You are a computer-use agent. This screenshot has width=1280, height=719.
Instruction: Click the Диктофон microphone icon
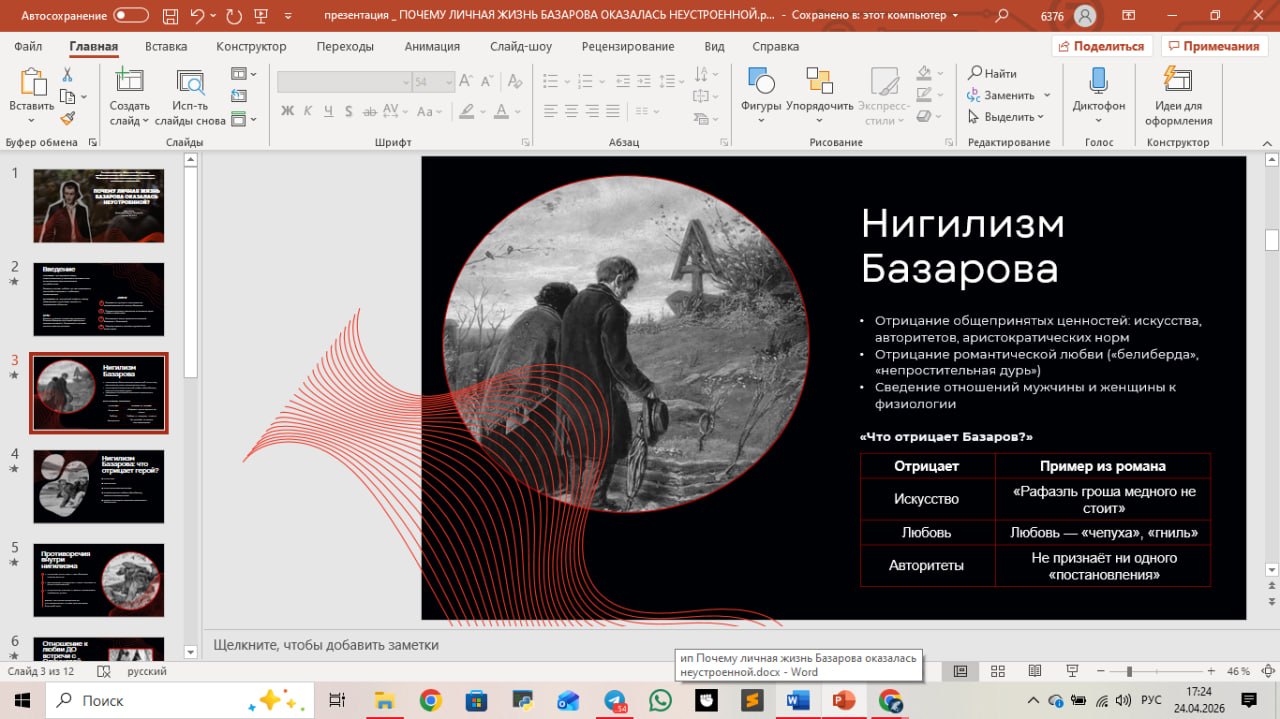tap(1098, 82)
